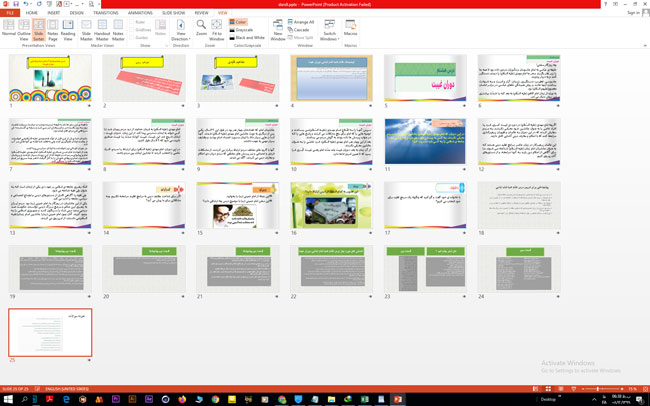Select Color display mode
The width and height of the screenshot is (650, 406).
(240, 21)
